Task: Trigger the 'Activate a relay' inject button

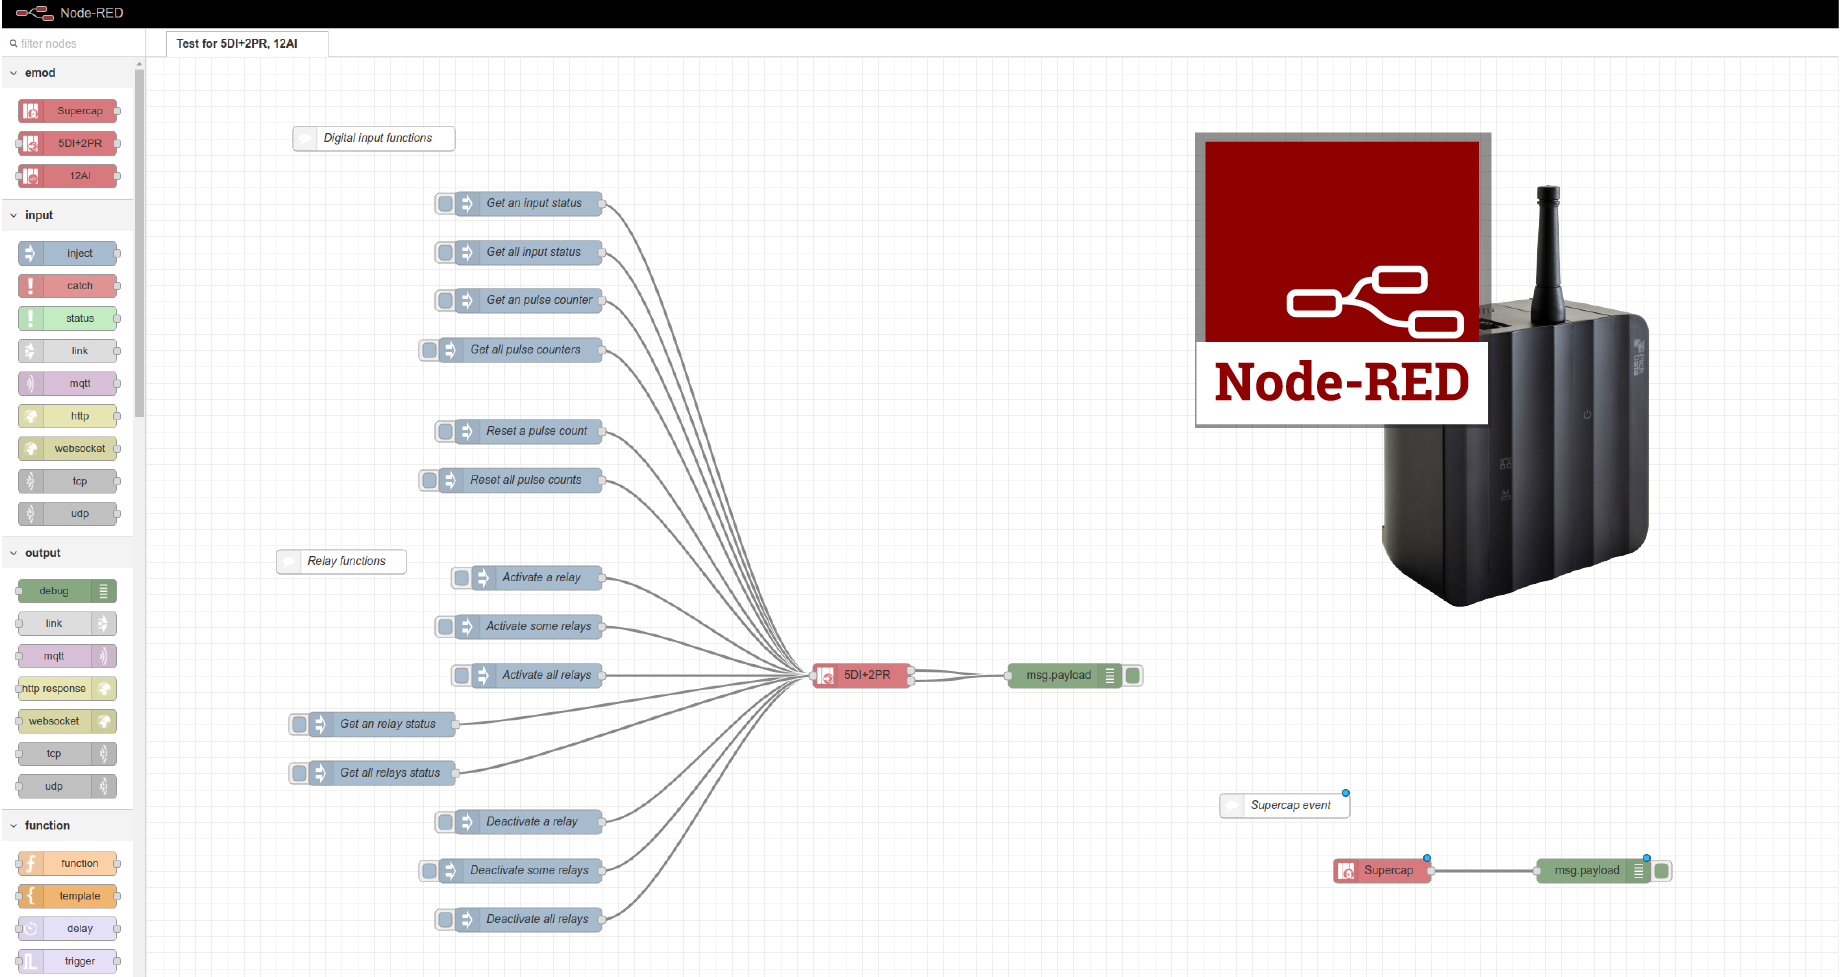Action: point(462,578)
